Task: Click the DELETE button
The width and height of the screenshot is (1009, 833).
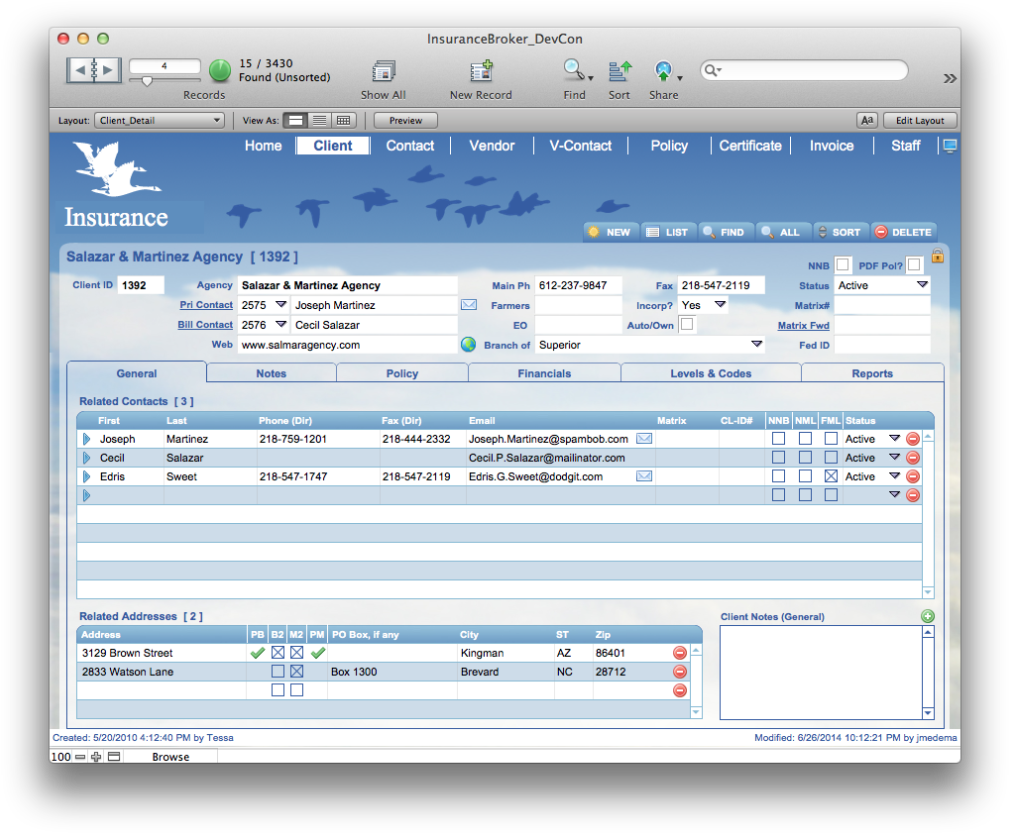Action: (x=904, y=232)
